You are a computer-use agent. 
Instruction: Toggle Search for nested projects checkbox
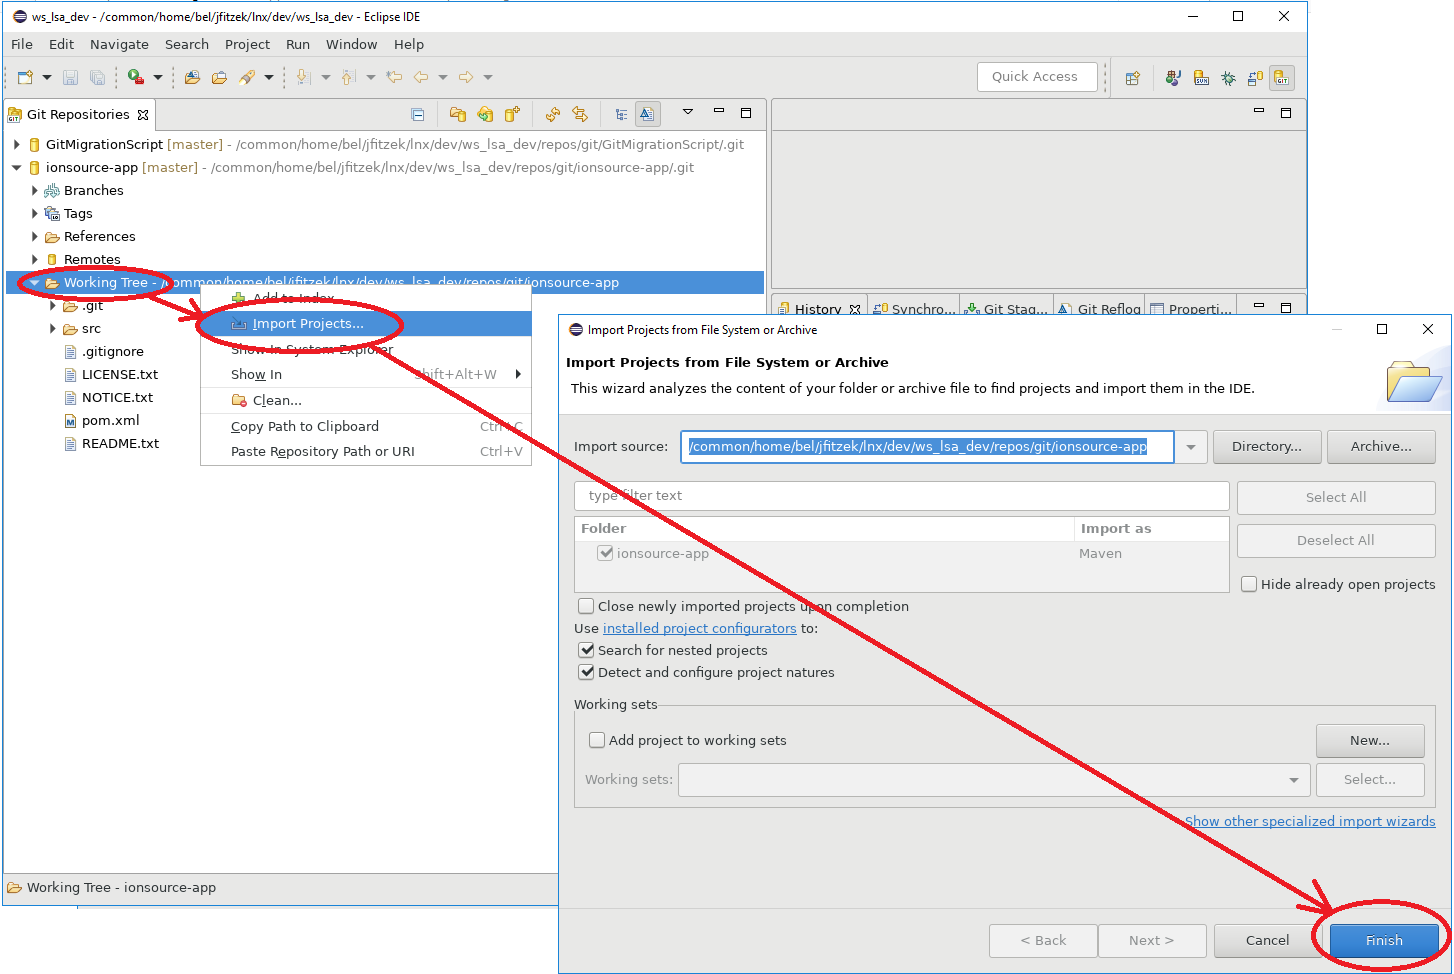[586, 650]
